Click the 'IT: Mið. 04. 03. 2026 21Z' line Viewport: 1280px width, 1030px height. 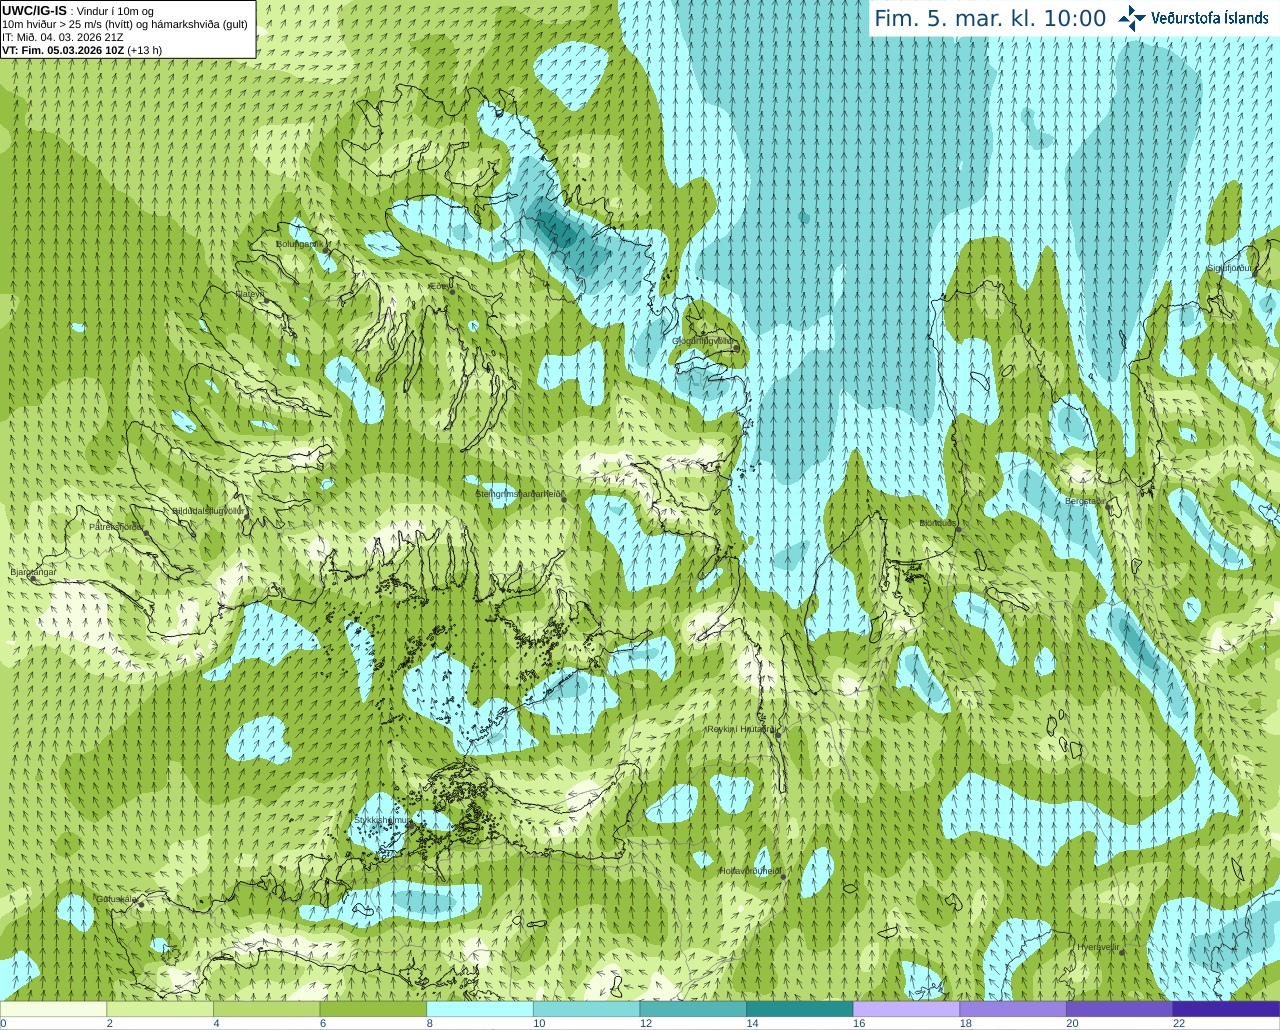click(x=63, y=37)
